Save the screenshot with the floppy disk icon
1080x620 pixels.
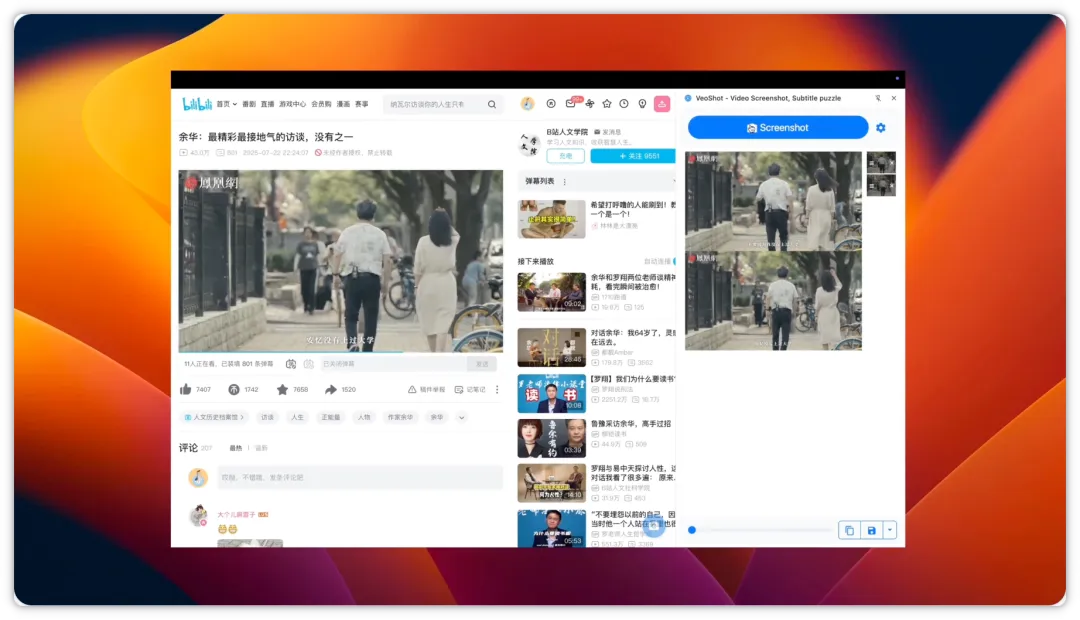point(871,530)
